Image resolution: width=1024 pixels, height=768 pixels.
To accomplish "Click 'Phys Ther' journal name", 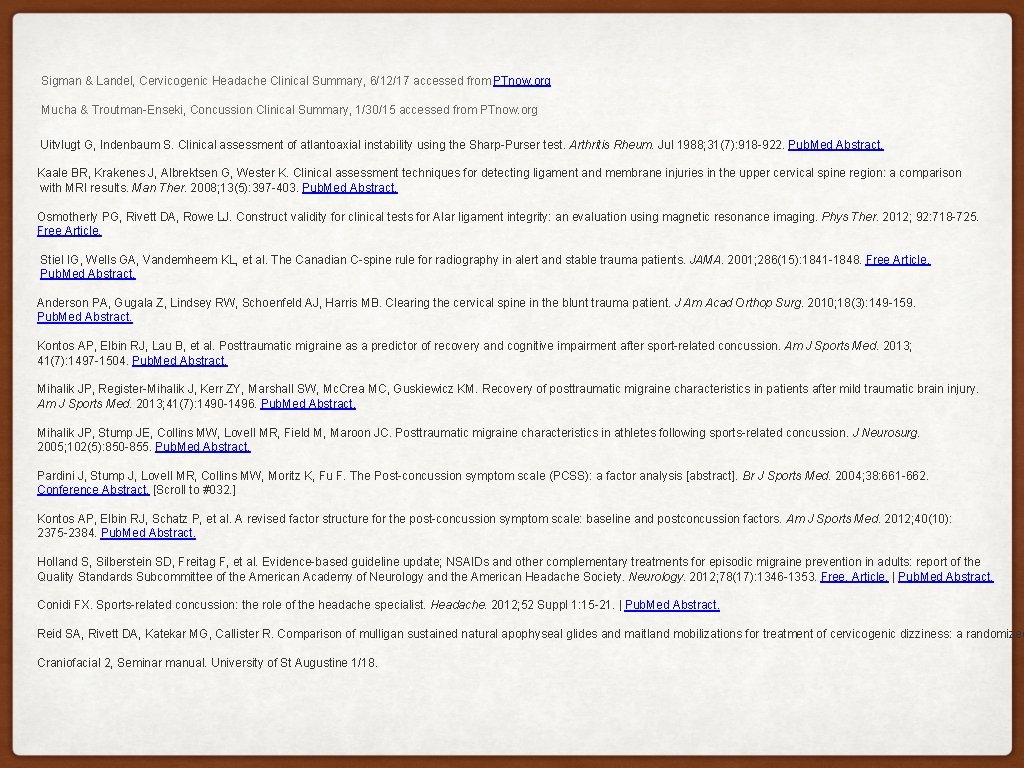I will coord(850,217).
